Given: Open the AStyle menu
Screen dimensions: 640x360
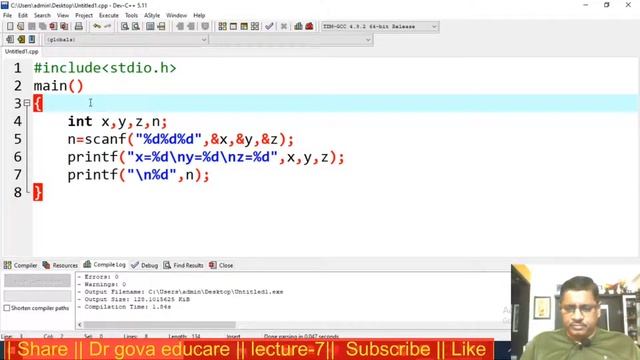Looking at the screenshot, I should [x=152, y=16].
